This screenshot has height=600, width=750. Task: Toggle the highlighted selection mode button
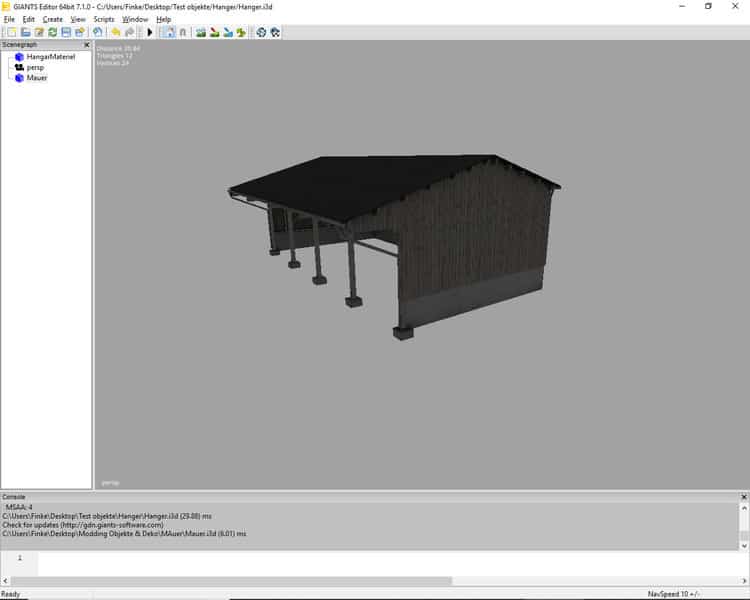168,32
